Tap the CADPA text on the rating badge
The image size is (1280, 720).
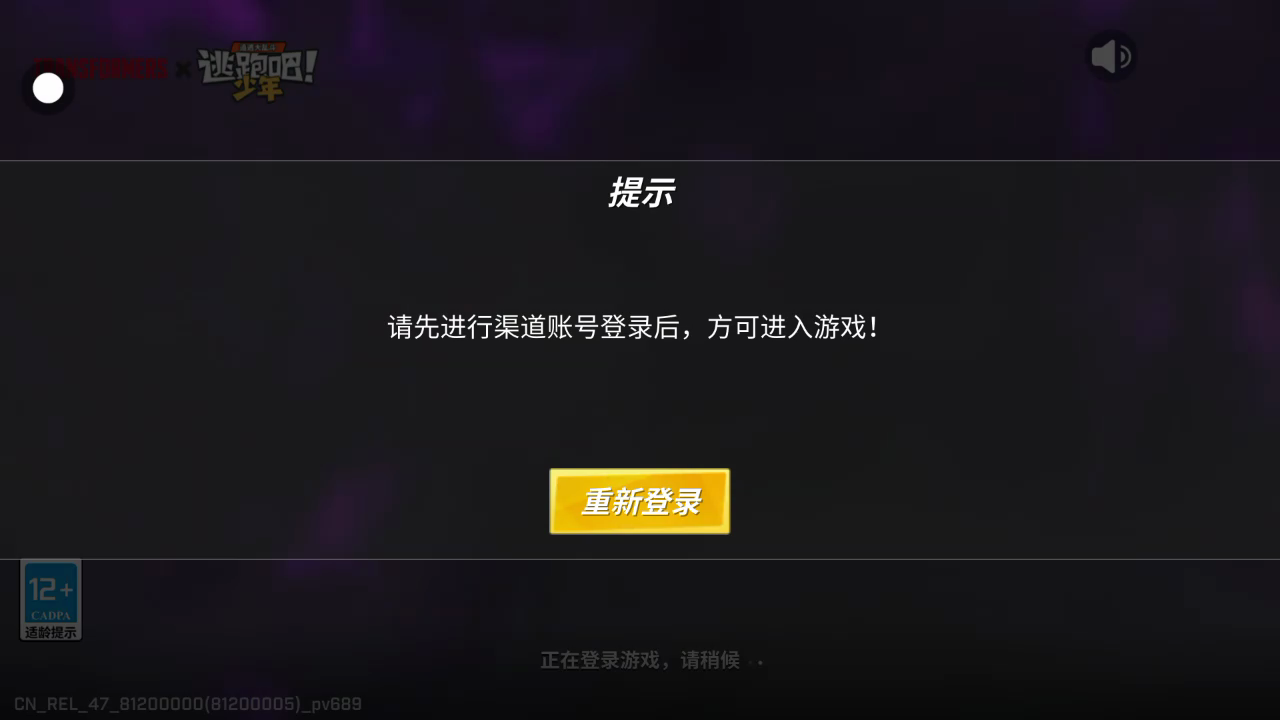(51, 615)
